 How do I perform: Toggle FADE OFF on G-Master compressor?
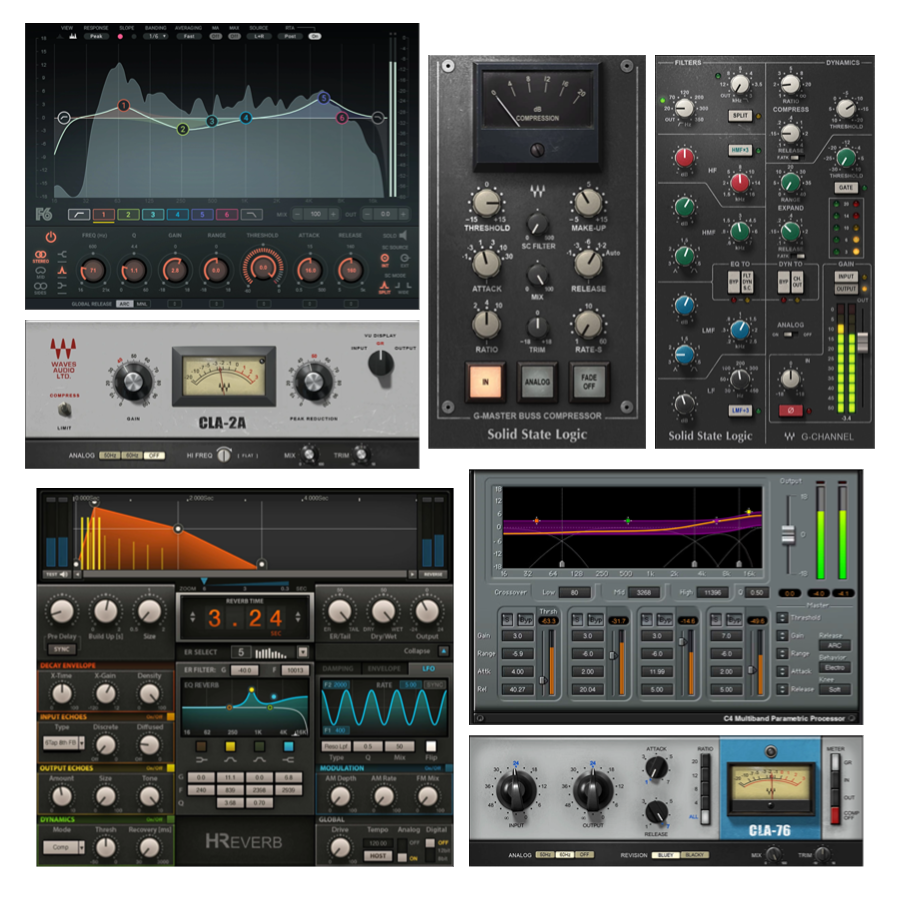(x=589, y=382)
